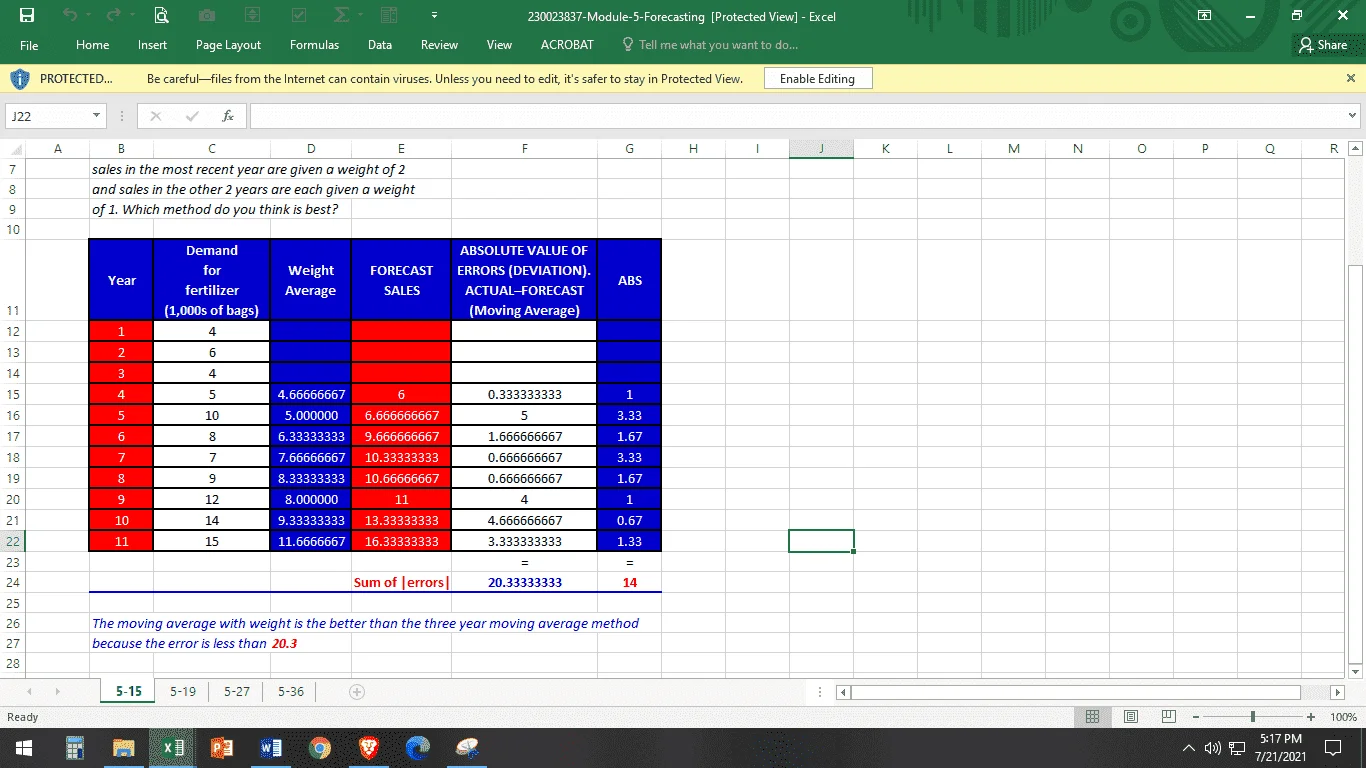Image resolution: width=1366 pixels, height=768 pixels.
Task: Open Windows notification center
Action: pyautogui.click(x=1332, y=748)
